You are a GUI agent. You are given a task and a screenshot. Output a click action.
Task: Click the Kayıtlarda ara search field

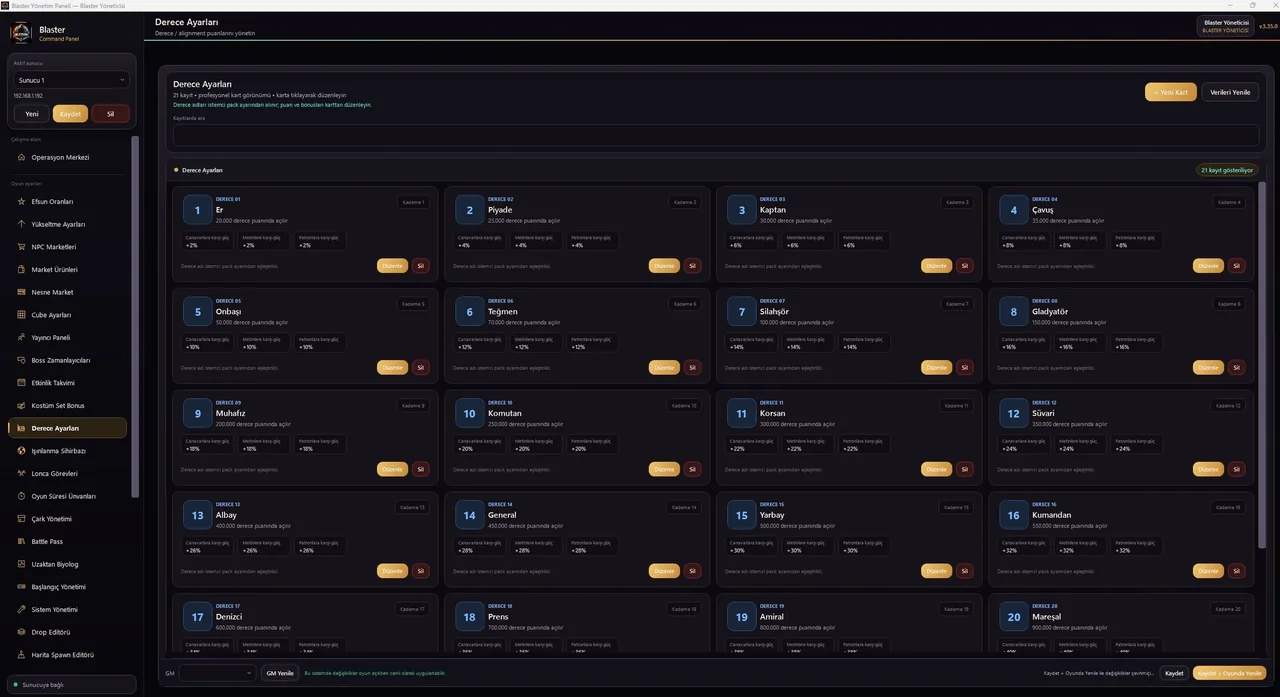pos(716,135)
